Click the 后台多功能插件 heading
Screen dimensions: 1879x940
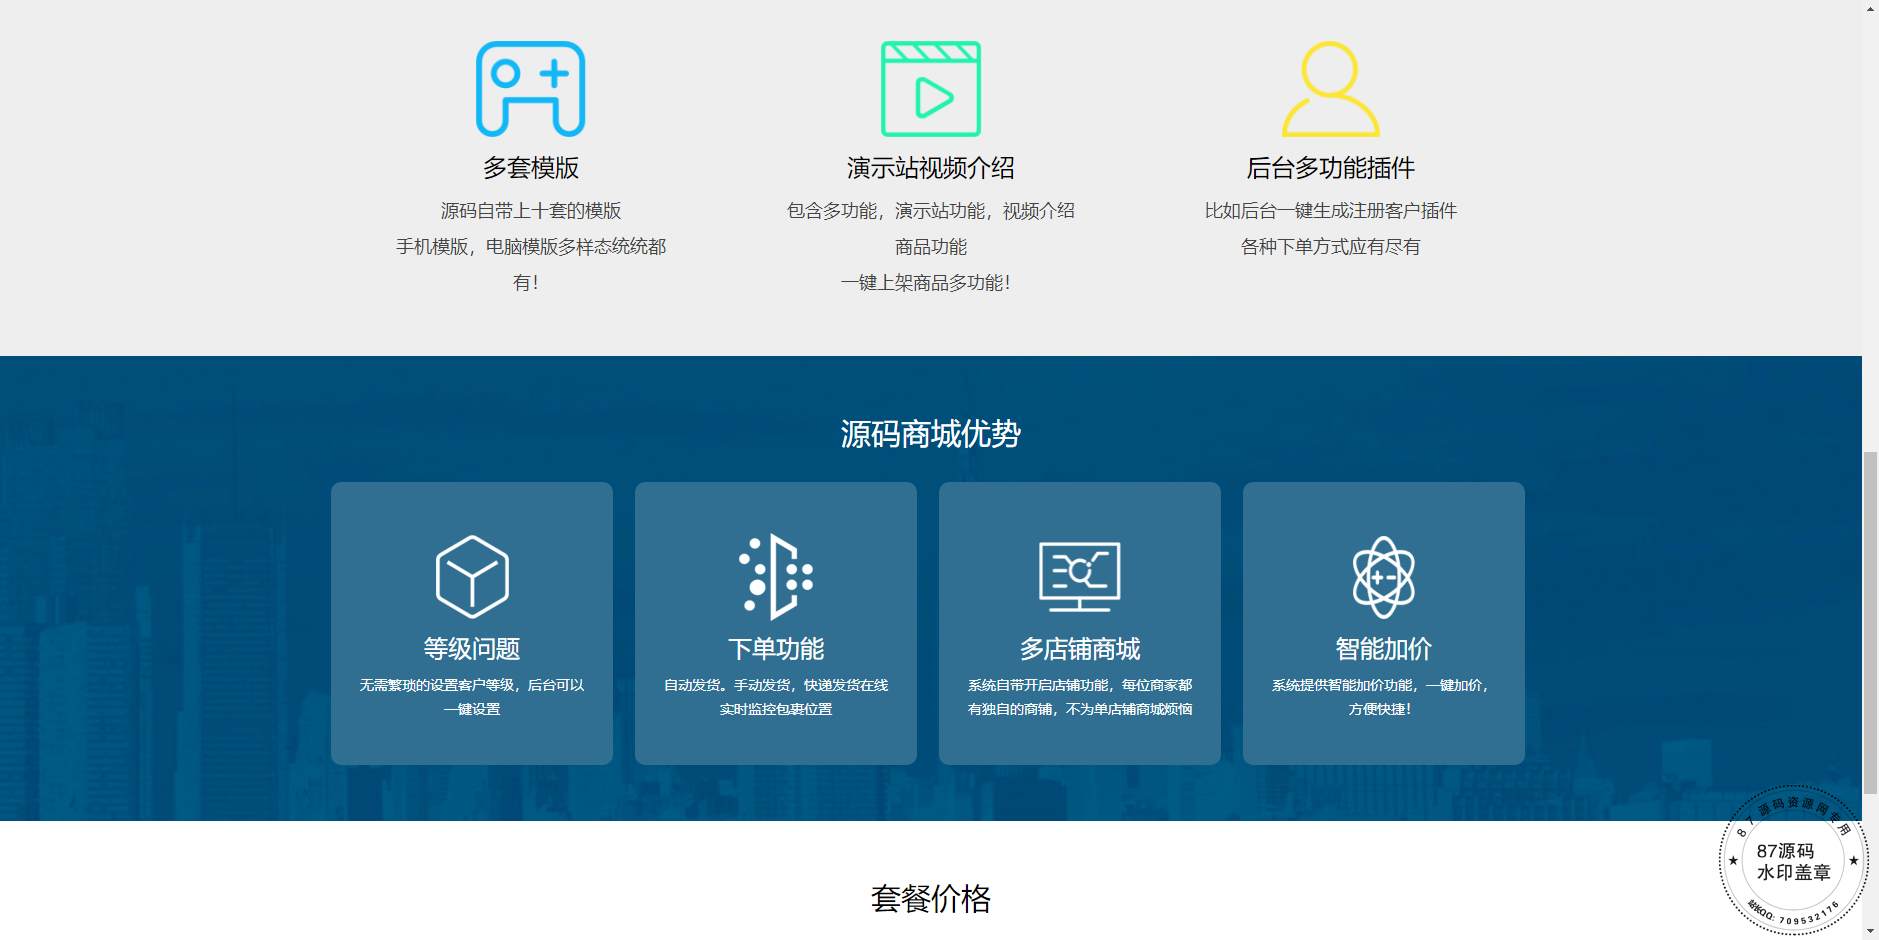point(1330,168)
